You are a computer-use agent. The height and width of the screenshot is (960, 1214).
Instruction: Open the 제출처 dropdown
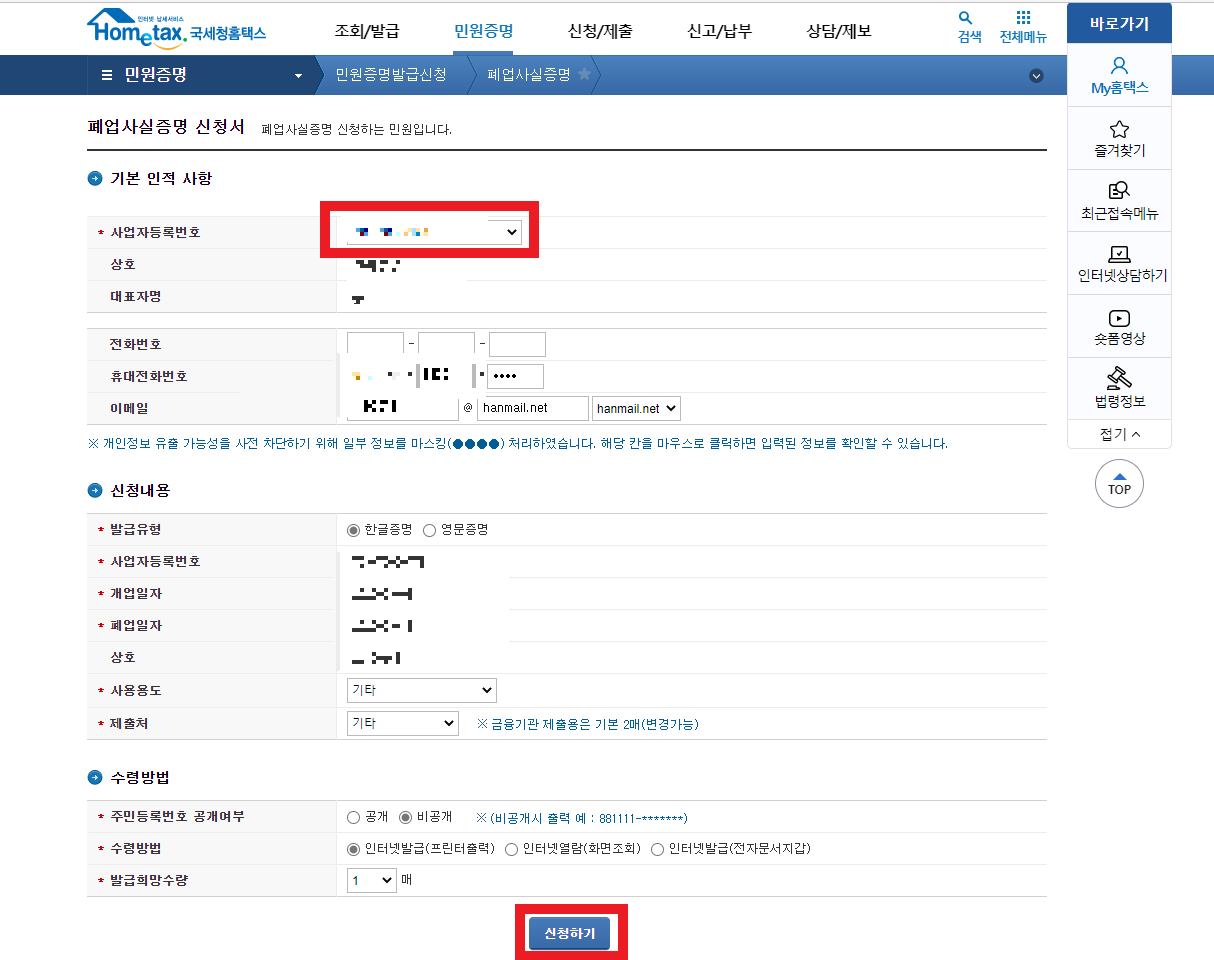click(x=402, y=723)
